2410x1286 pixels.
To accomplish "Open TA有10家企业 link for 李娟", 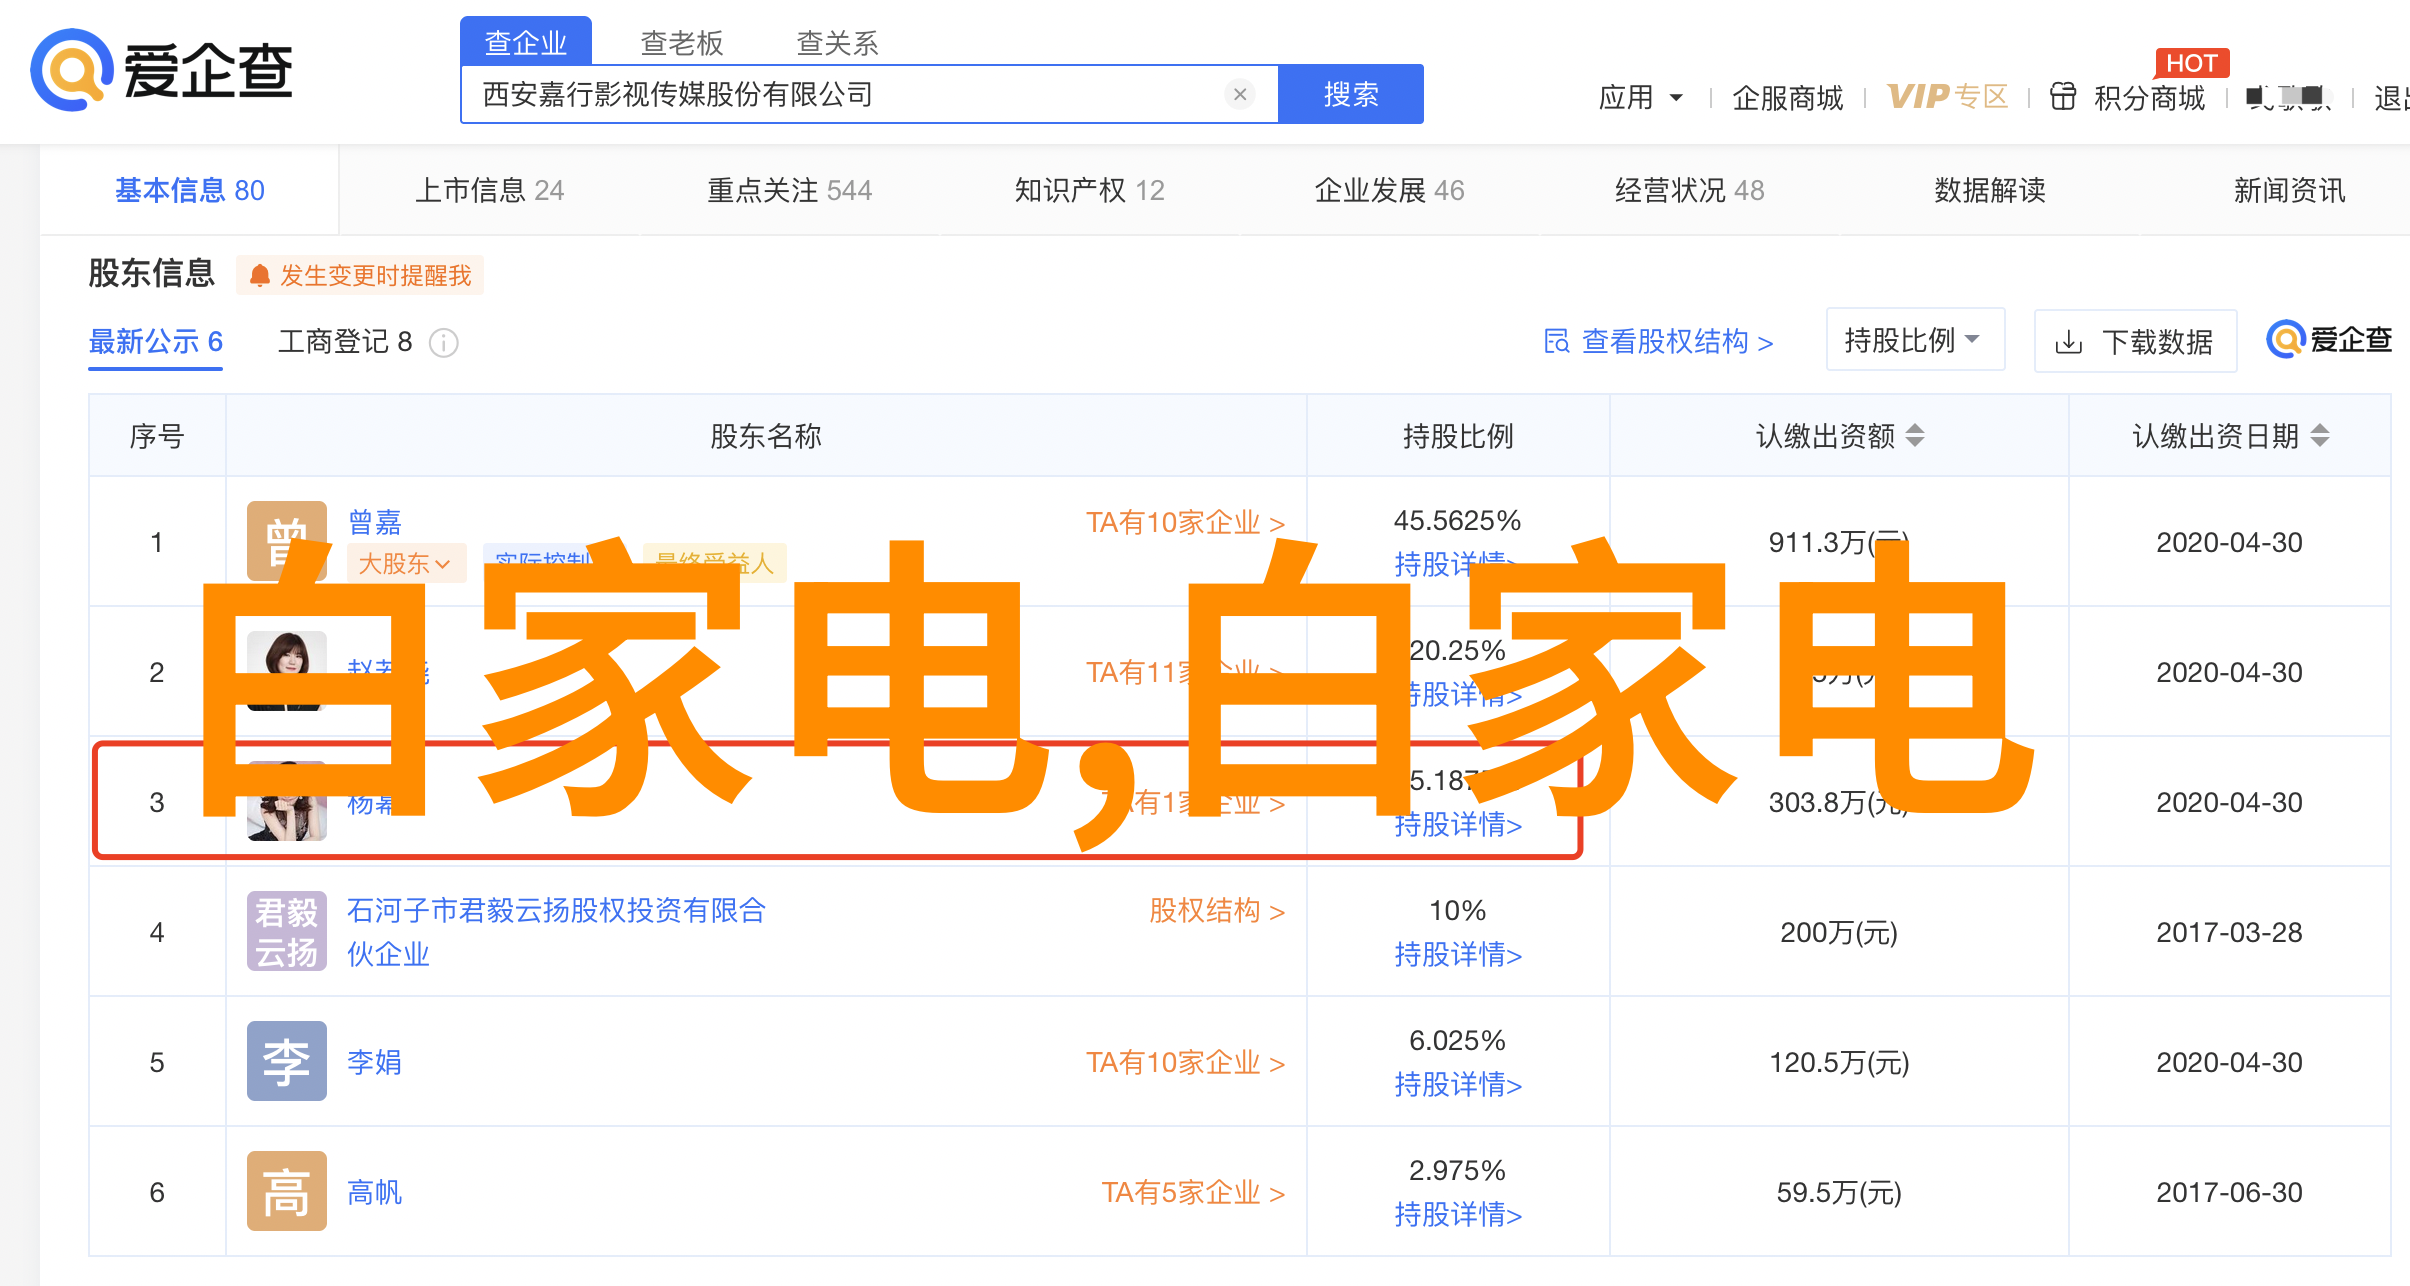I will (1186, 1062).
